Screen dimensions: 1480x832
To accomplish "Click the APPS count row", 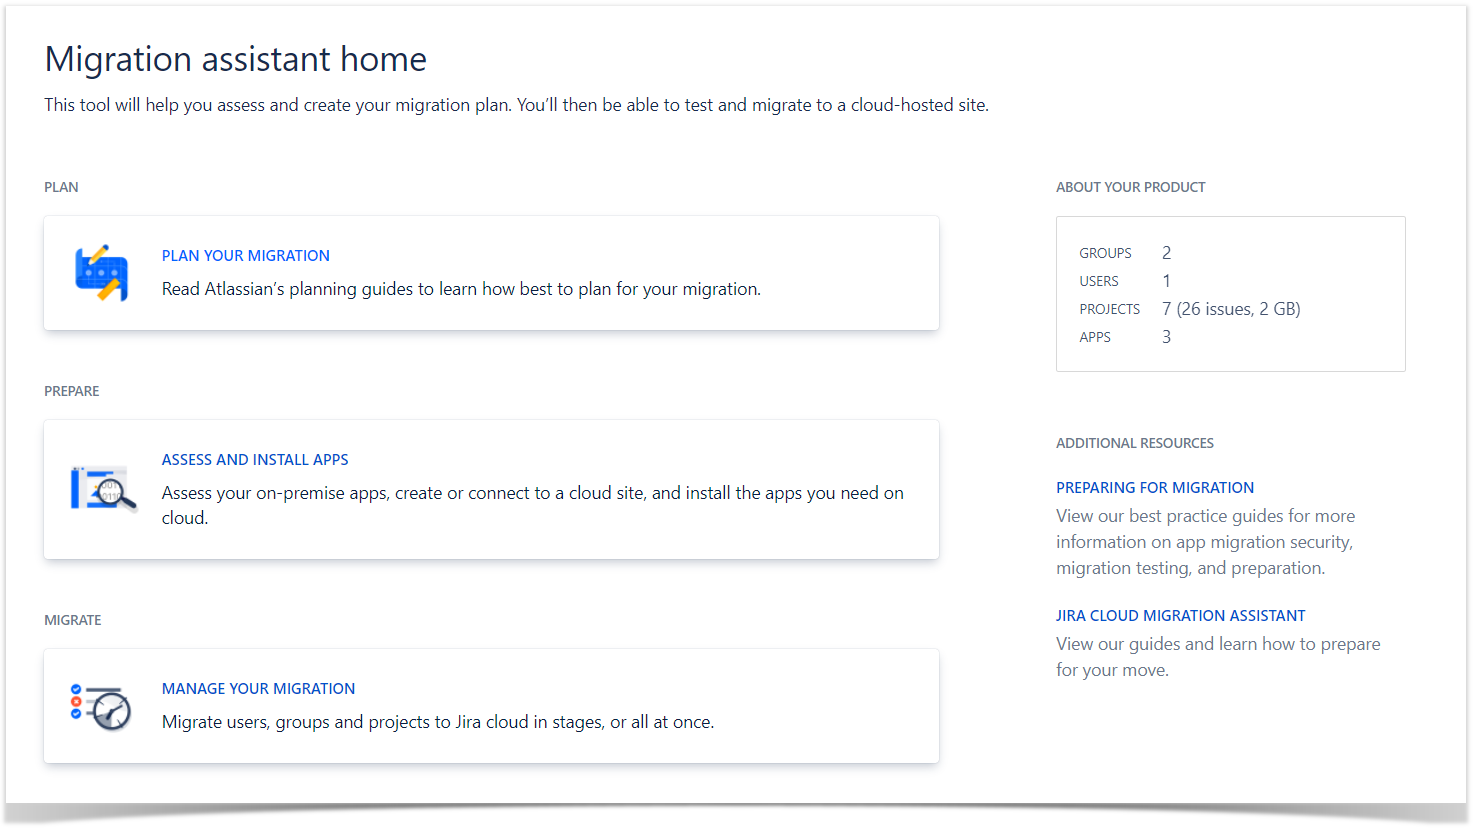I will (x=1124, y=337).
